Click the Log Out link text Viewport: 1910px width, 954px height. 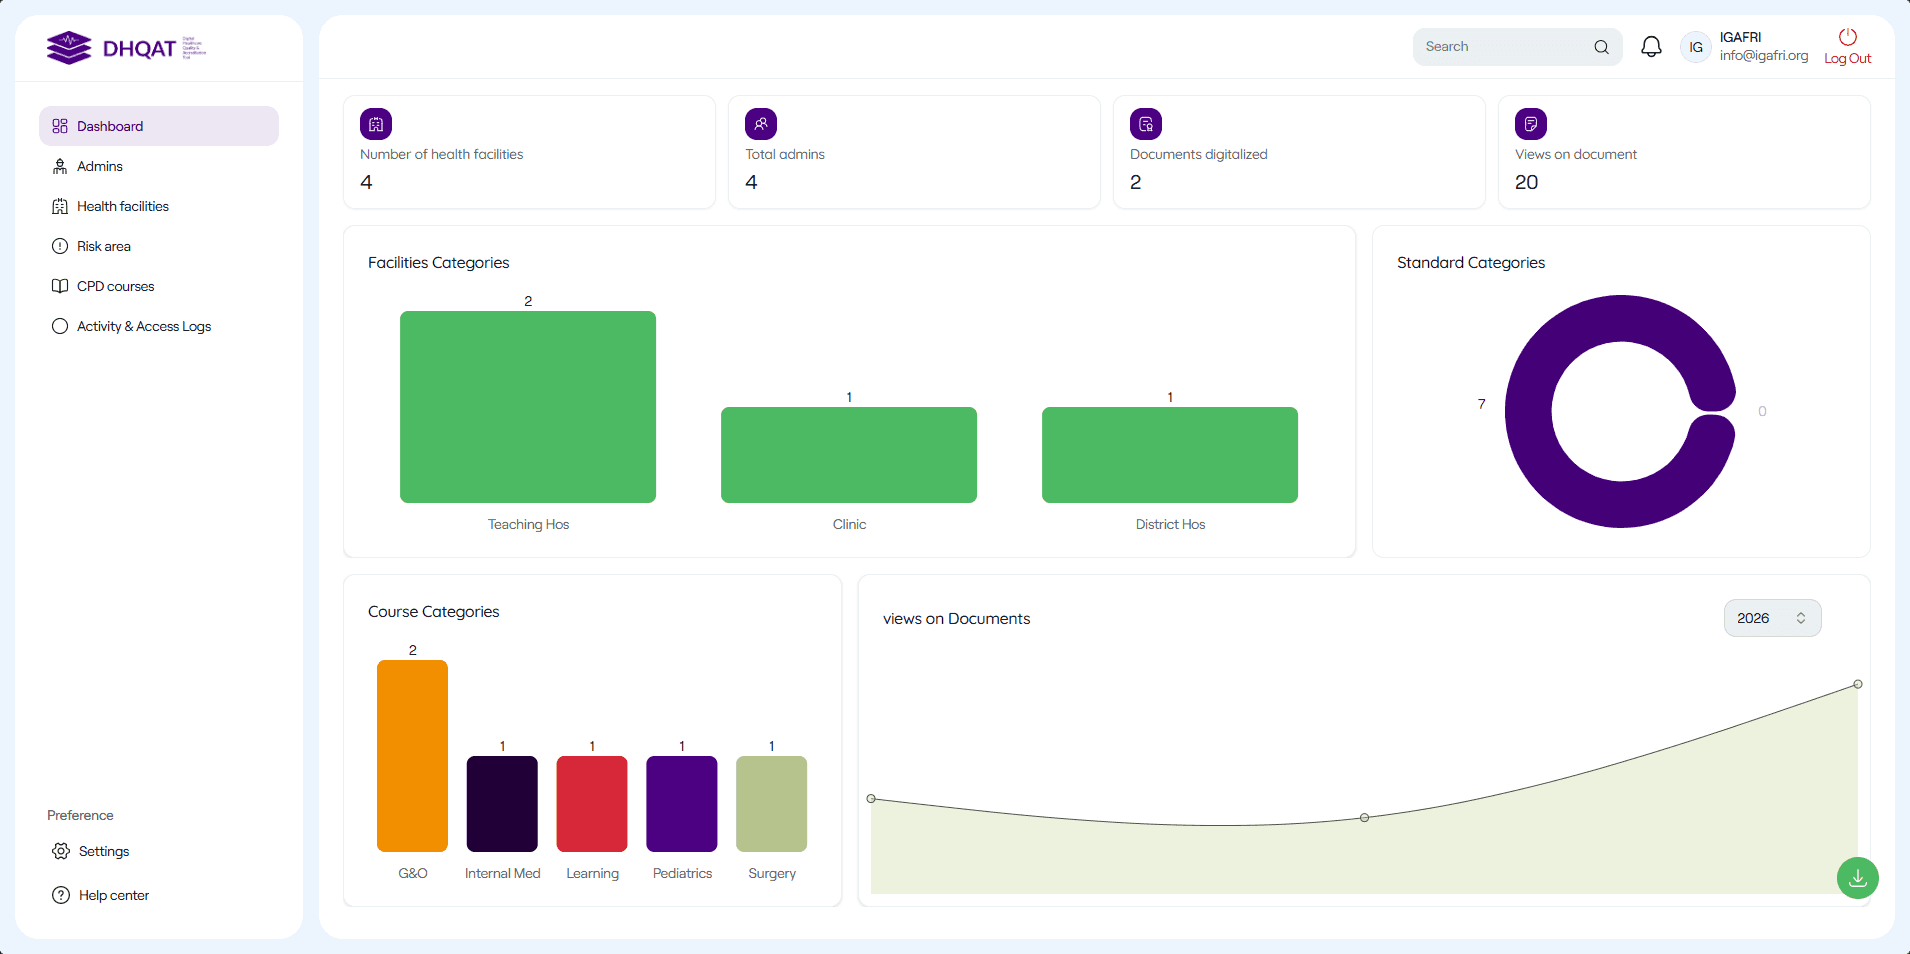(1848, 59)
